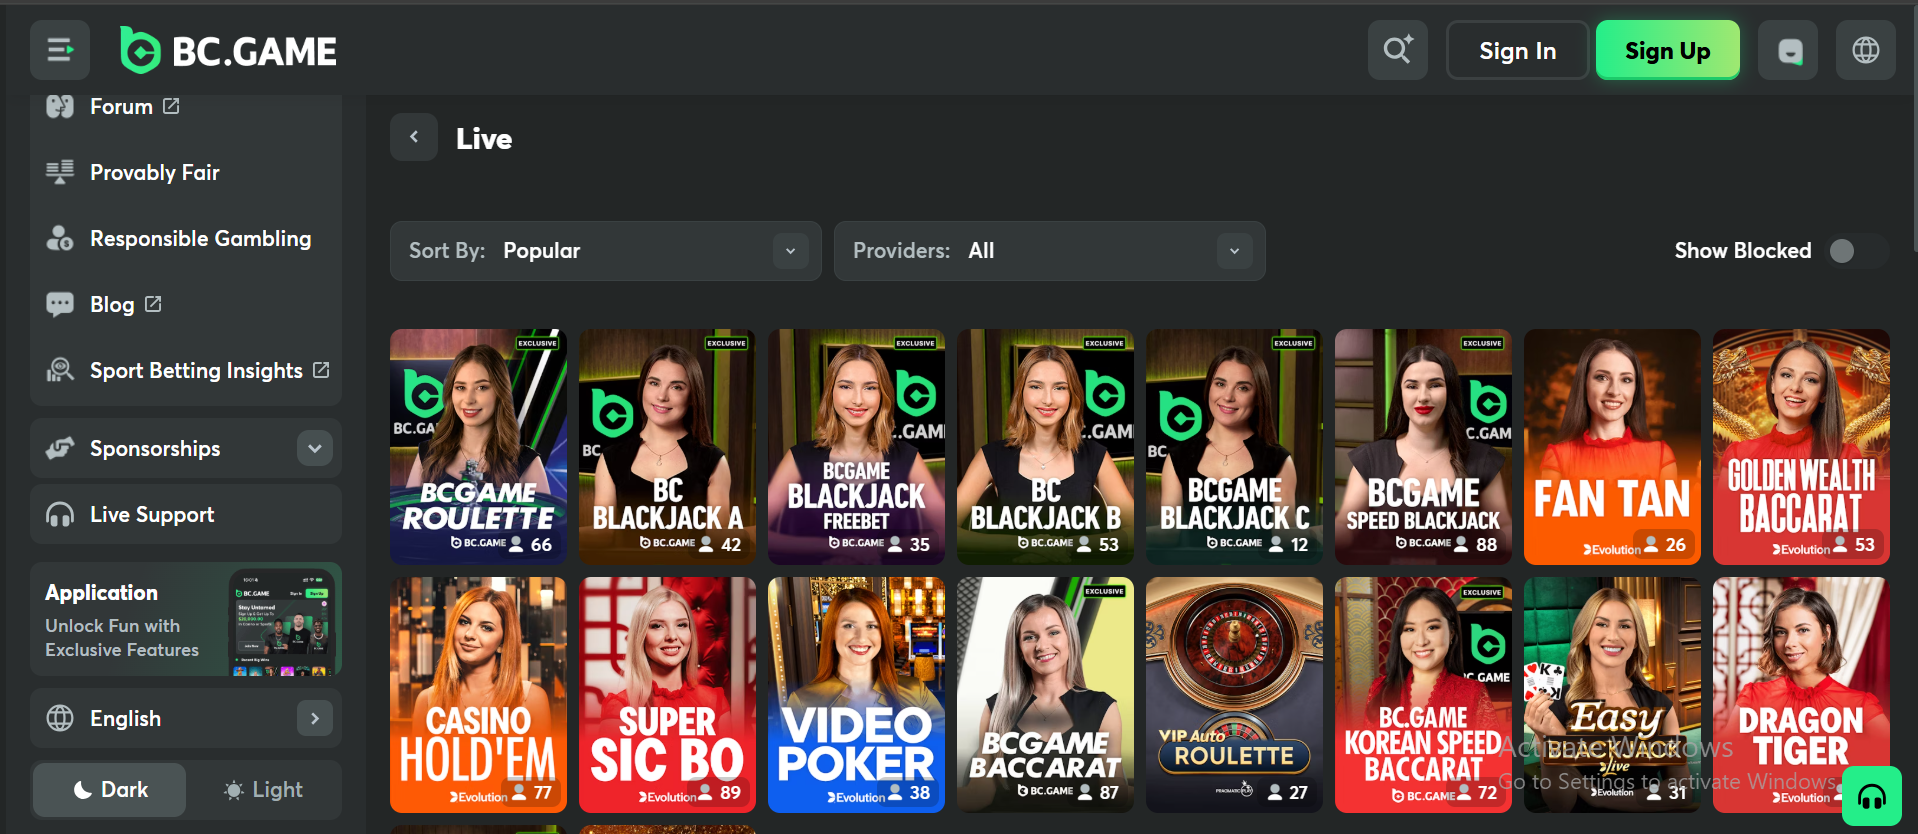Open the BCGAME Blackjack C game card

pos(1234,447)
